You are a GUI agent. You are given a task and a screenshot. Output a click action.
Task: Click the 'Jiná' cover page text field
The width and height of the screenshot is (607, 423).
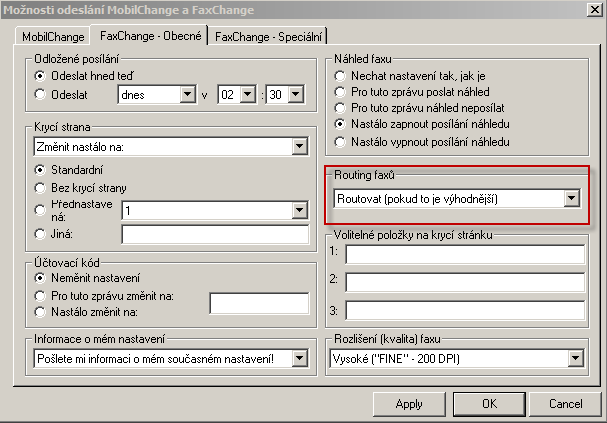(x=215, y=234)
